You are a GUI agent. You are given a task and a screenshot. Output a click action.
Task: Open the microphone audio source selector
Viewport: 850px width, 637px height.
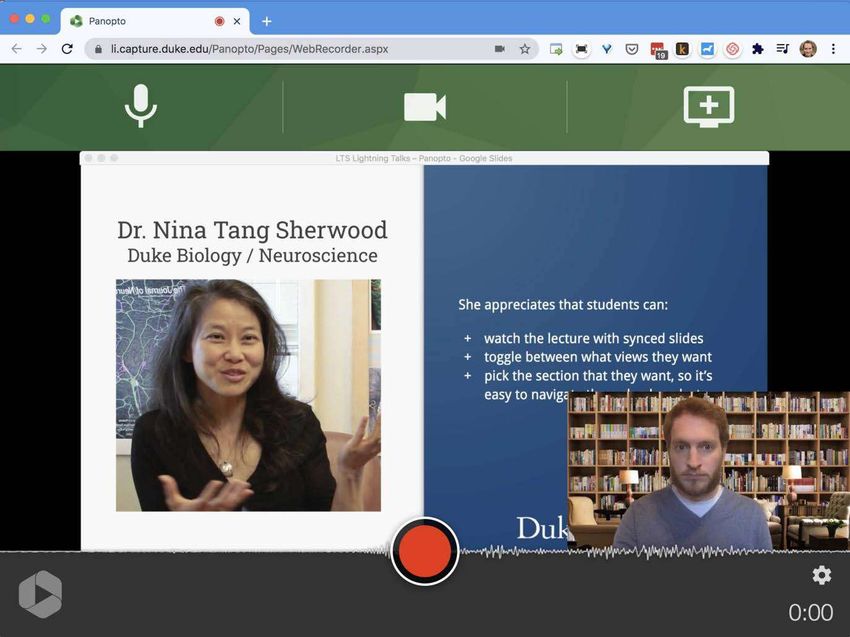[140, 106]
